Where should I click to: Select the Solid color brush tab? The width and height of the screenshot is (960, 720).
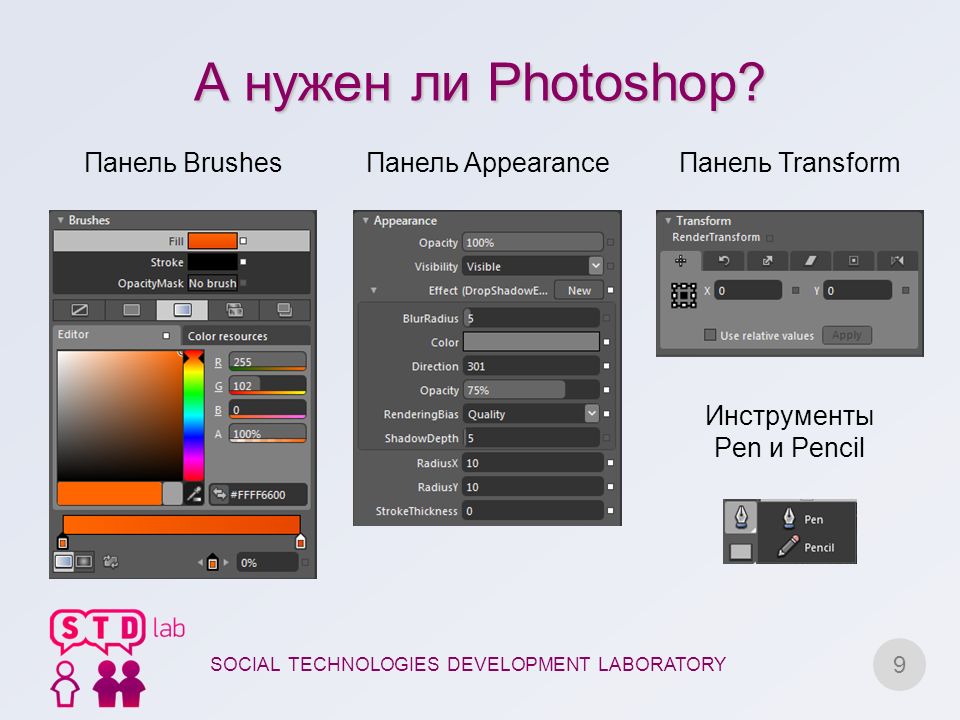pos(131,310)
